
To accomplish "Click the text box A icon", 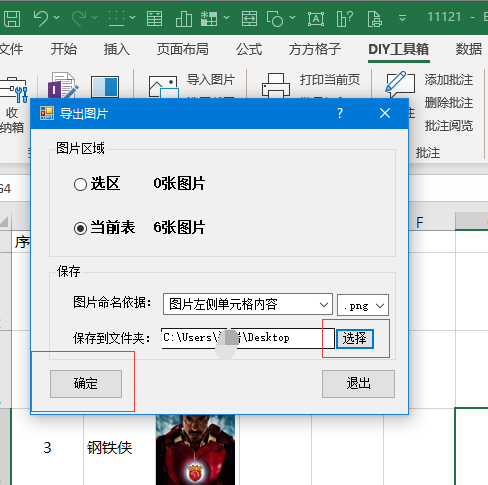I will coord(316,19).
